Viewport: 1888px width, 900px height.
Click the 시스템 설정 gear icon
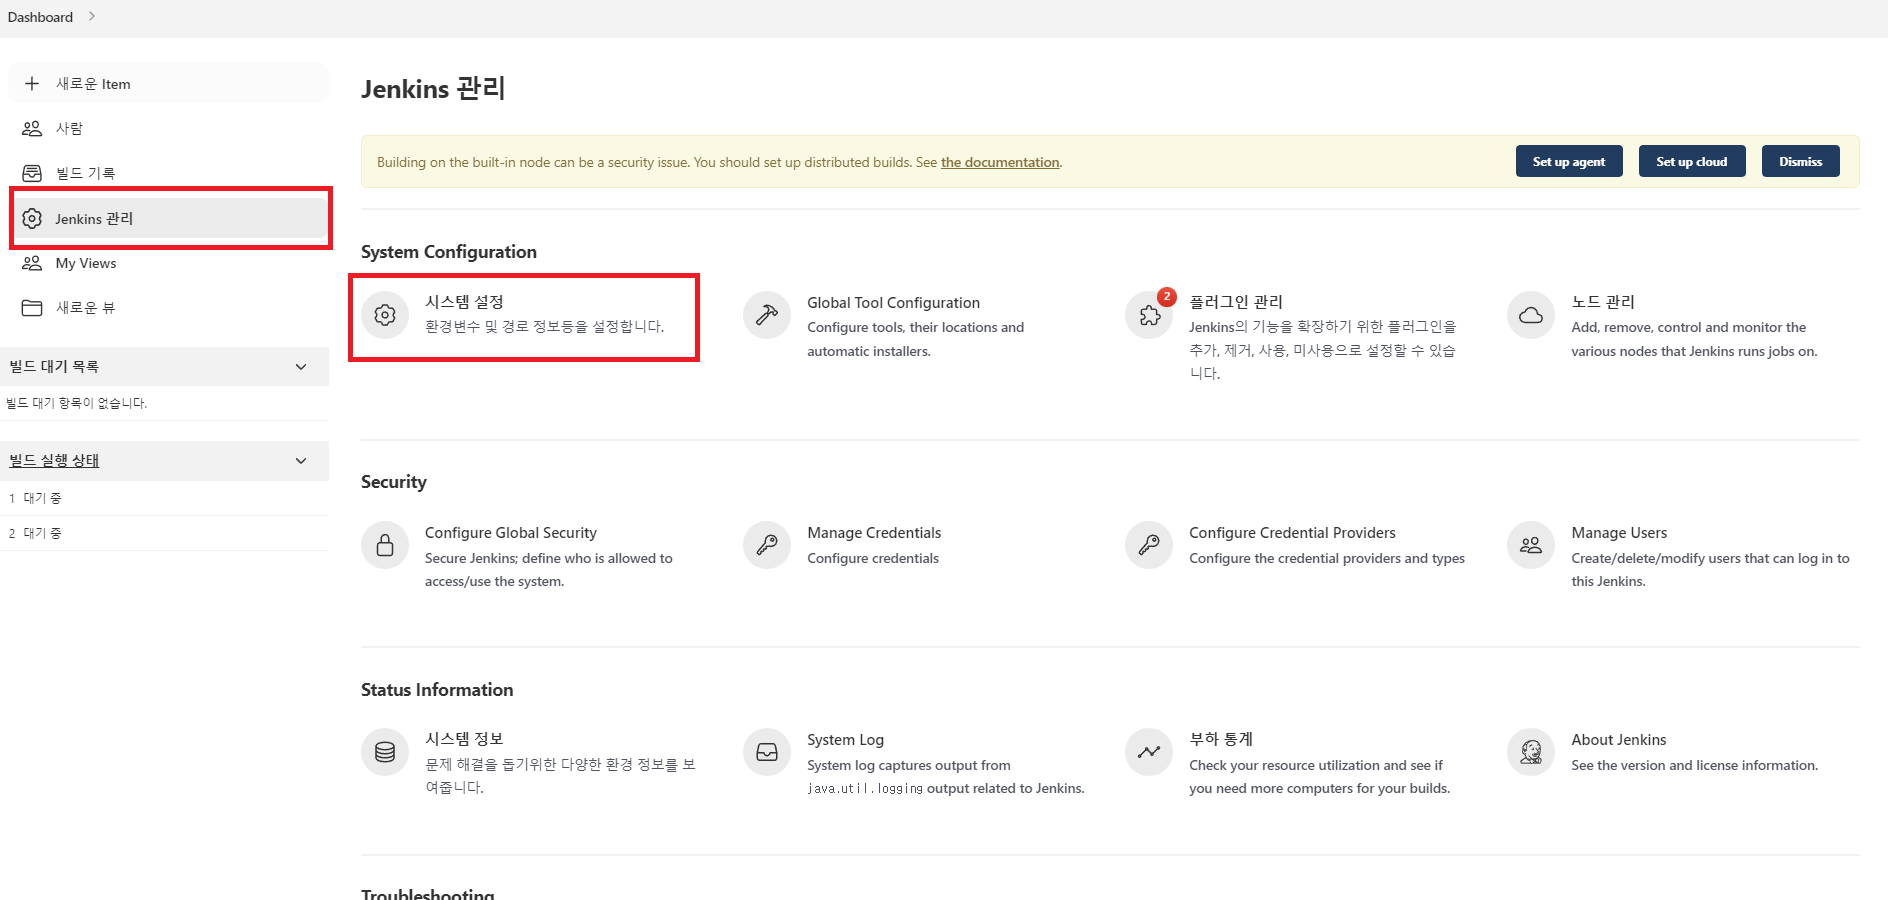tap(385, 315)
